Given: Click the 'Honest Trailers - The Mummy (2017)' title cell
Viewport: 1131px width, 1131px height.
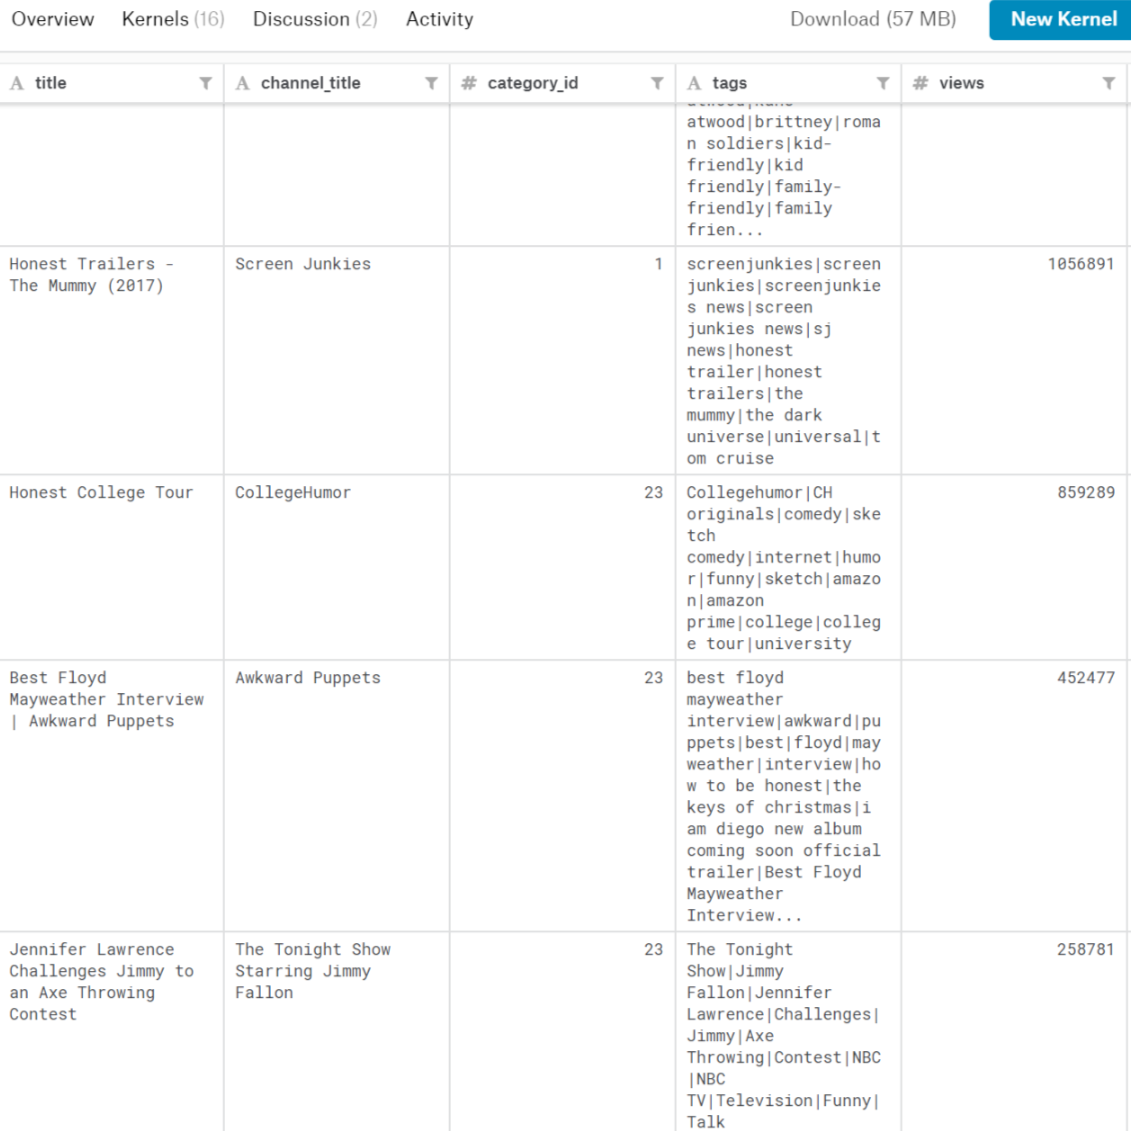Looking at the screenshot, I should click(x=112, y=361).
